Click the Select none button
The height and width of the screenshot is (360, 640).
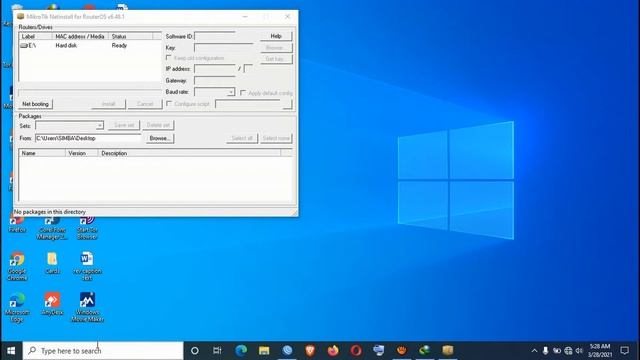(276, 138)
